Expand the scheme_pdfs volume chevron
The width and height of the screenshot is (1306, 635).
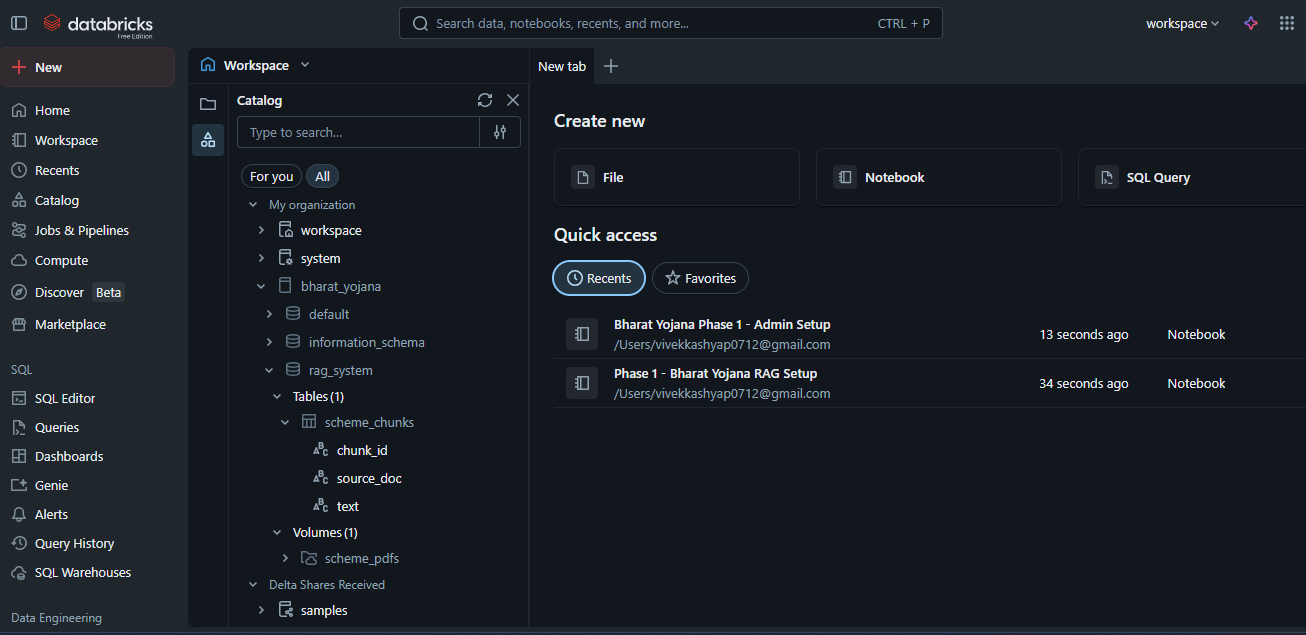pos(285,558)
